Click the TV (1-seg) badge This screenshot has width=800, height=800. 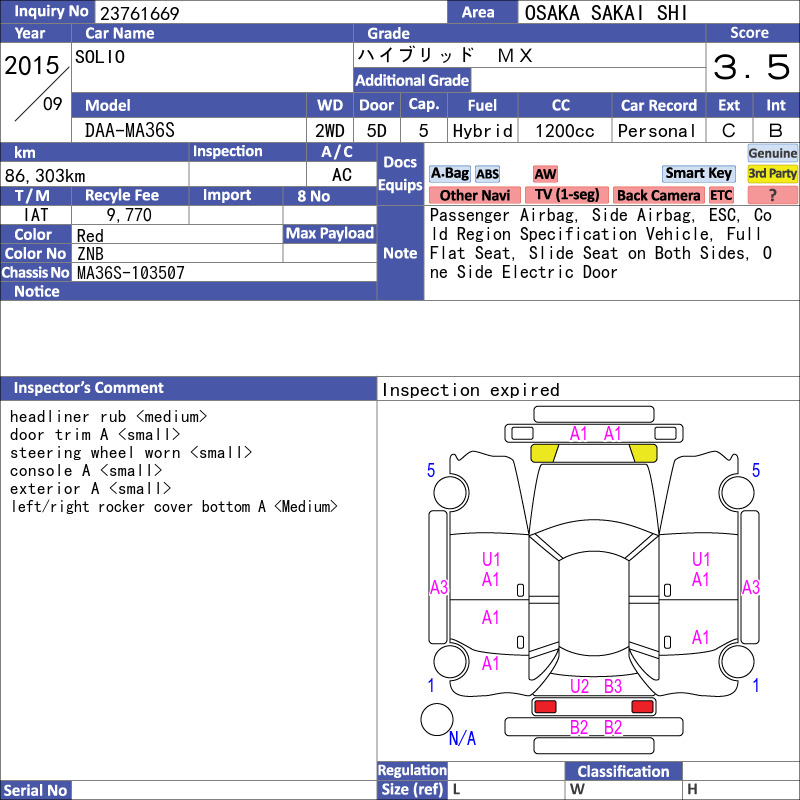(x=567, y=195)
